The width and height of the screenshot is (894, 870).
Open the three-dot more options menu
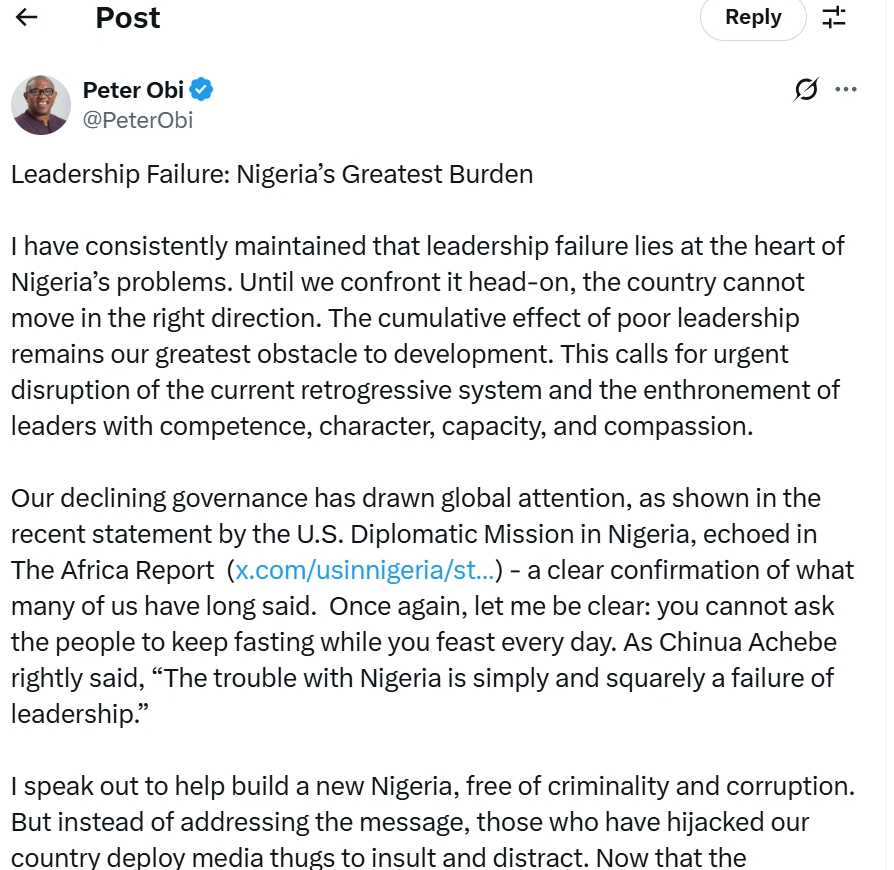click(x=846, y=90)
